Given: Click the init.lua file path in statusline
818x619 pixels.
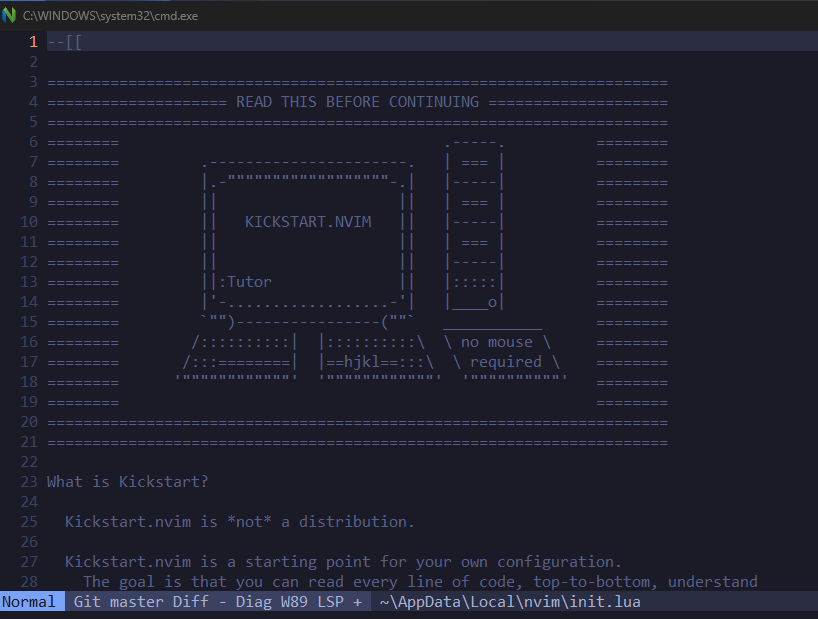Looking at the screenshot, I should click(x=510, y=602).
